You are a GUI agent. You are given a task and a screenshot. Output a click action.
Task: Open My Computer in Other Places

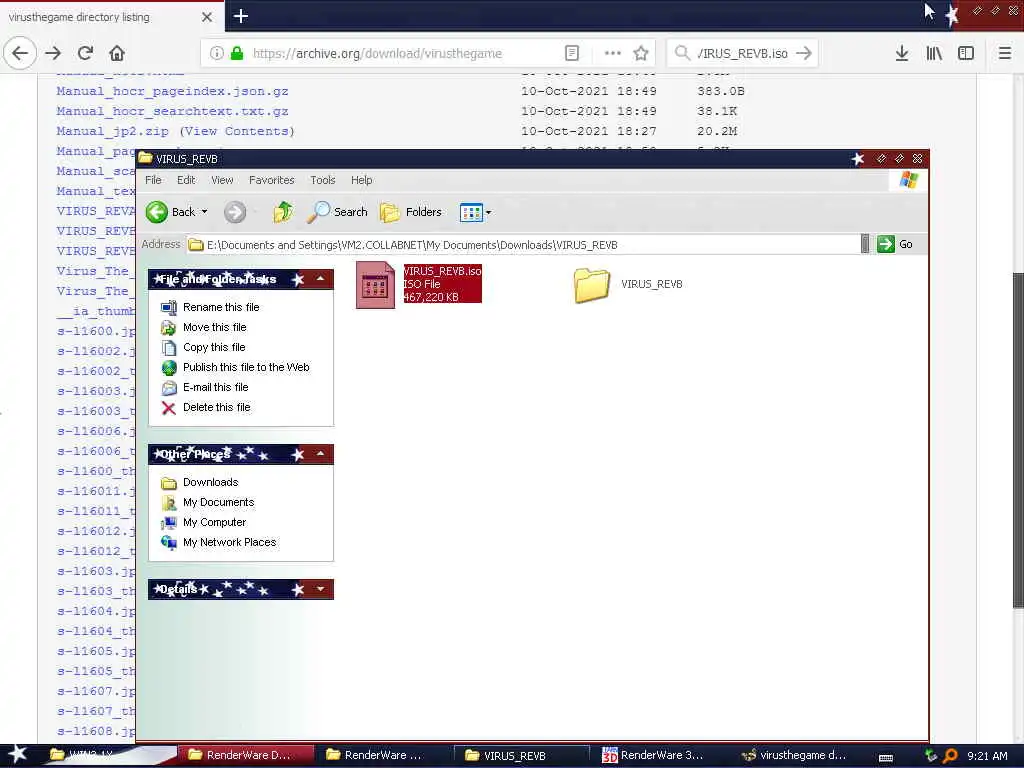[x=214, y=522]
